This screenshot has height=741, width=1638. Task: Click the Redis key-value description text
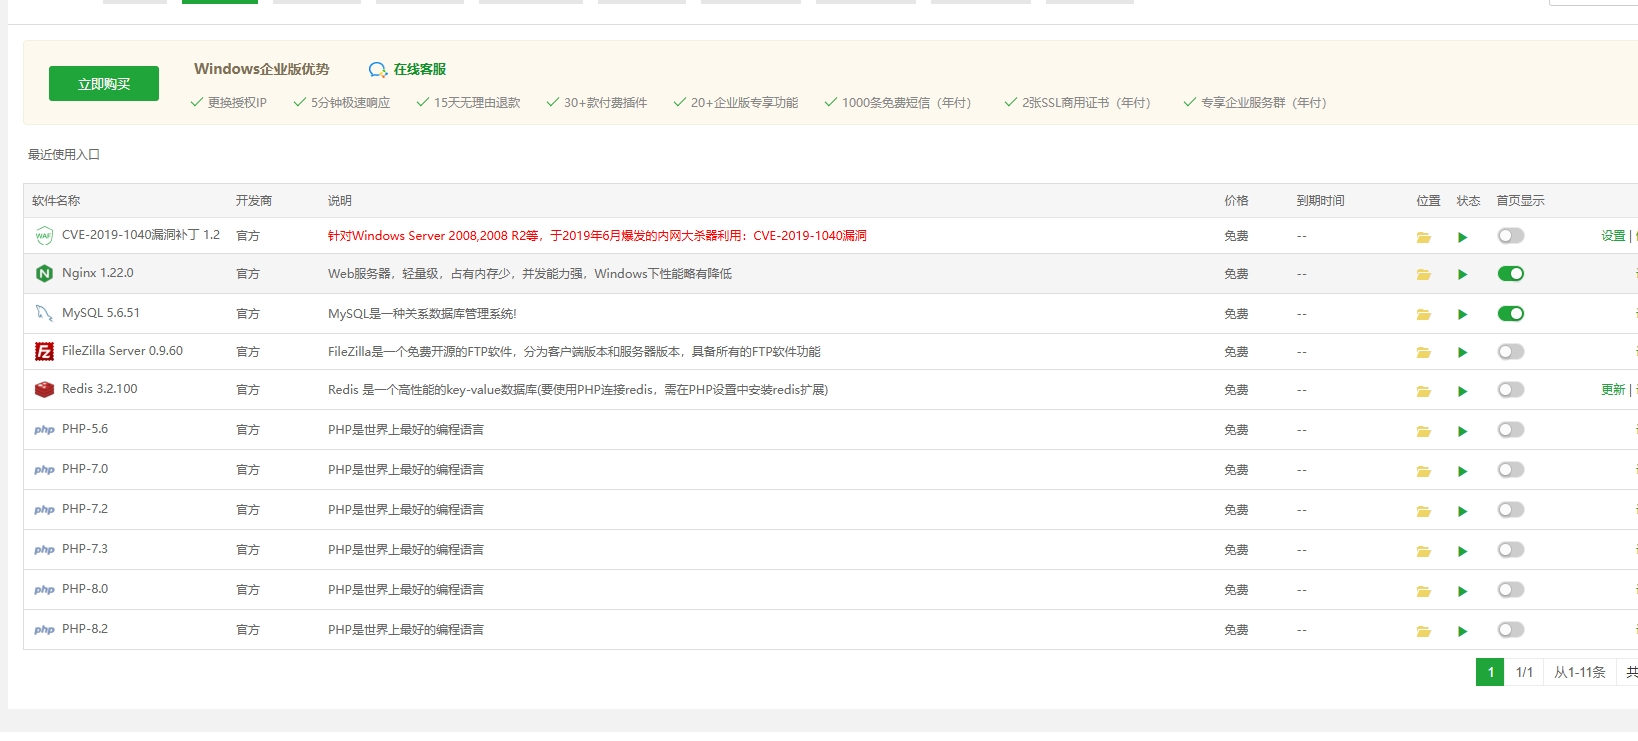click(578, 390)
